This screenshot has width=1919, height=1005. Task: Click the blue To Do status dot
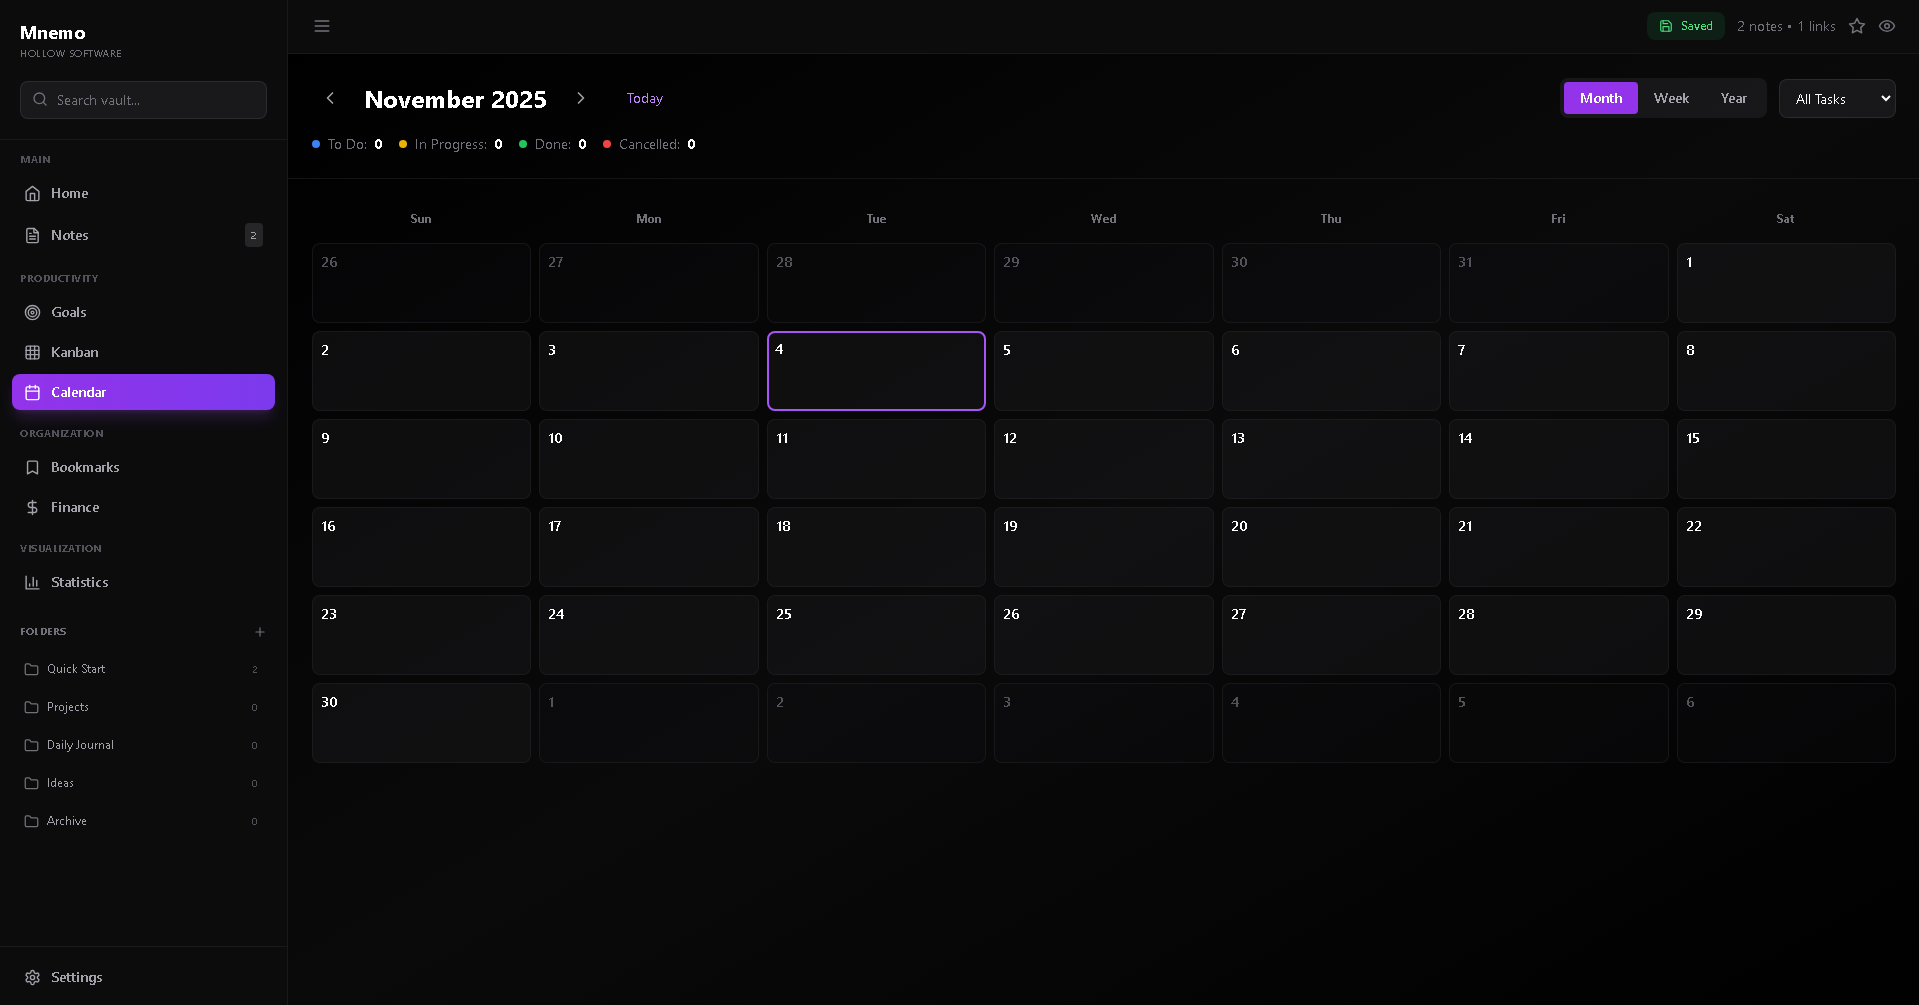tap(316, 144)
